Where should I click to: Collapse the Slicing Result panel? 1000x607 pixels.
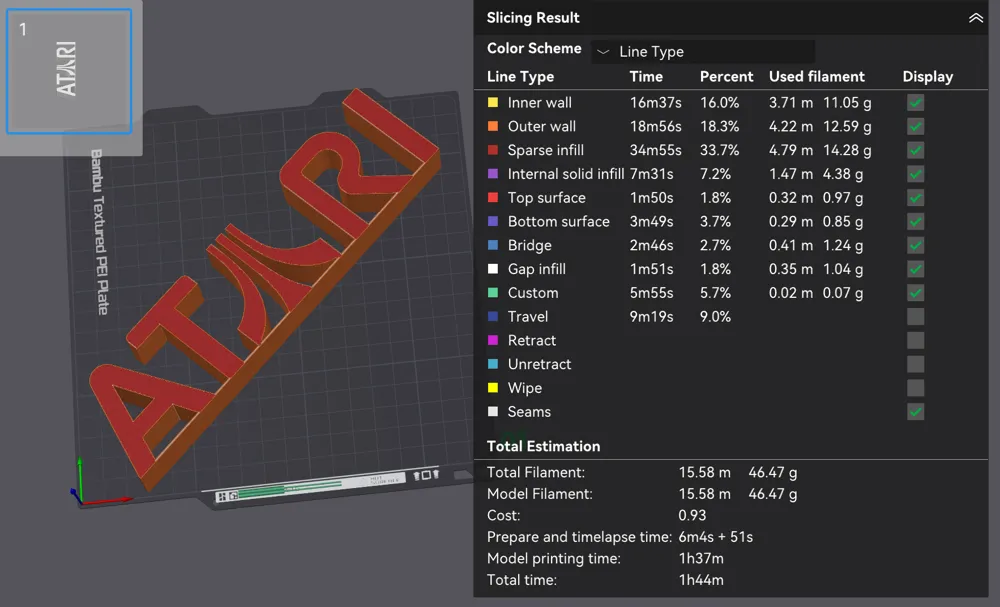tap(974, 17)
